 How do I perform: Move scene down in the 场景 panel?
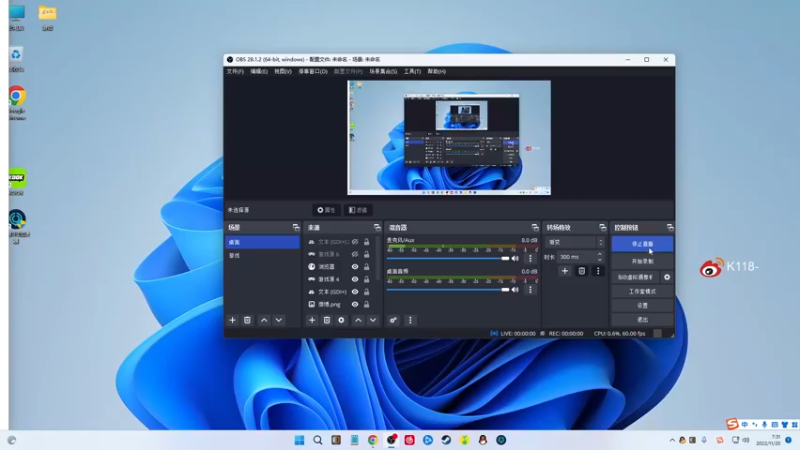(x=279, y=320)
